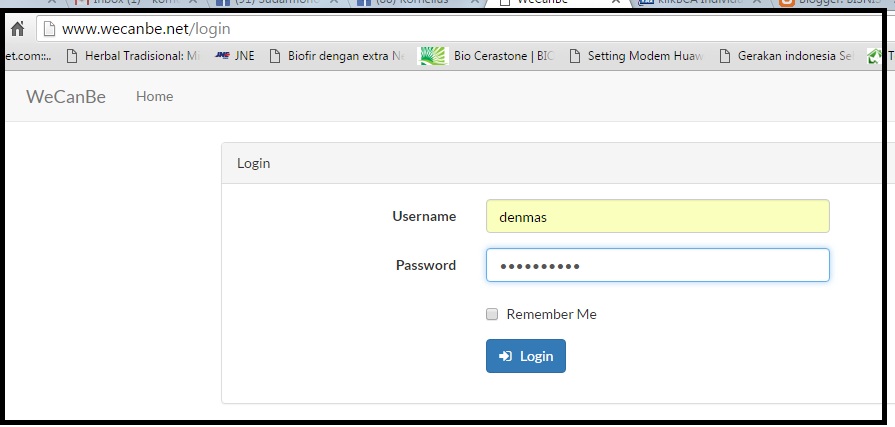Screen dimensions: 895x427
Task: Click the Username label
Action: coord(424,216)
